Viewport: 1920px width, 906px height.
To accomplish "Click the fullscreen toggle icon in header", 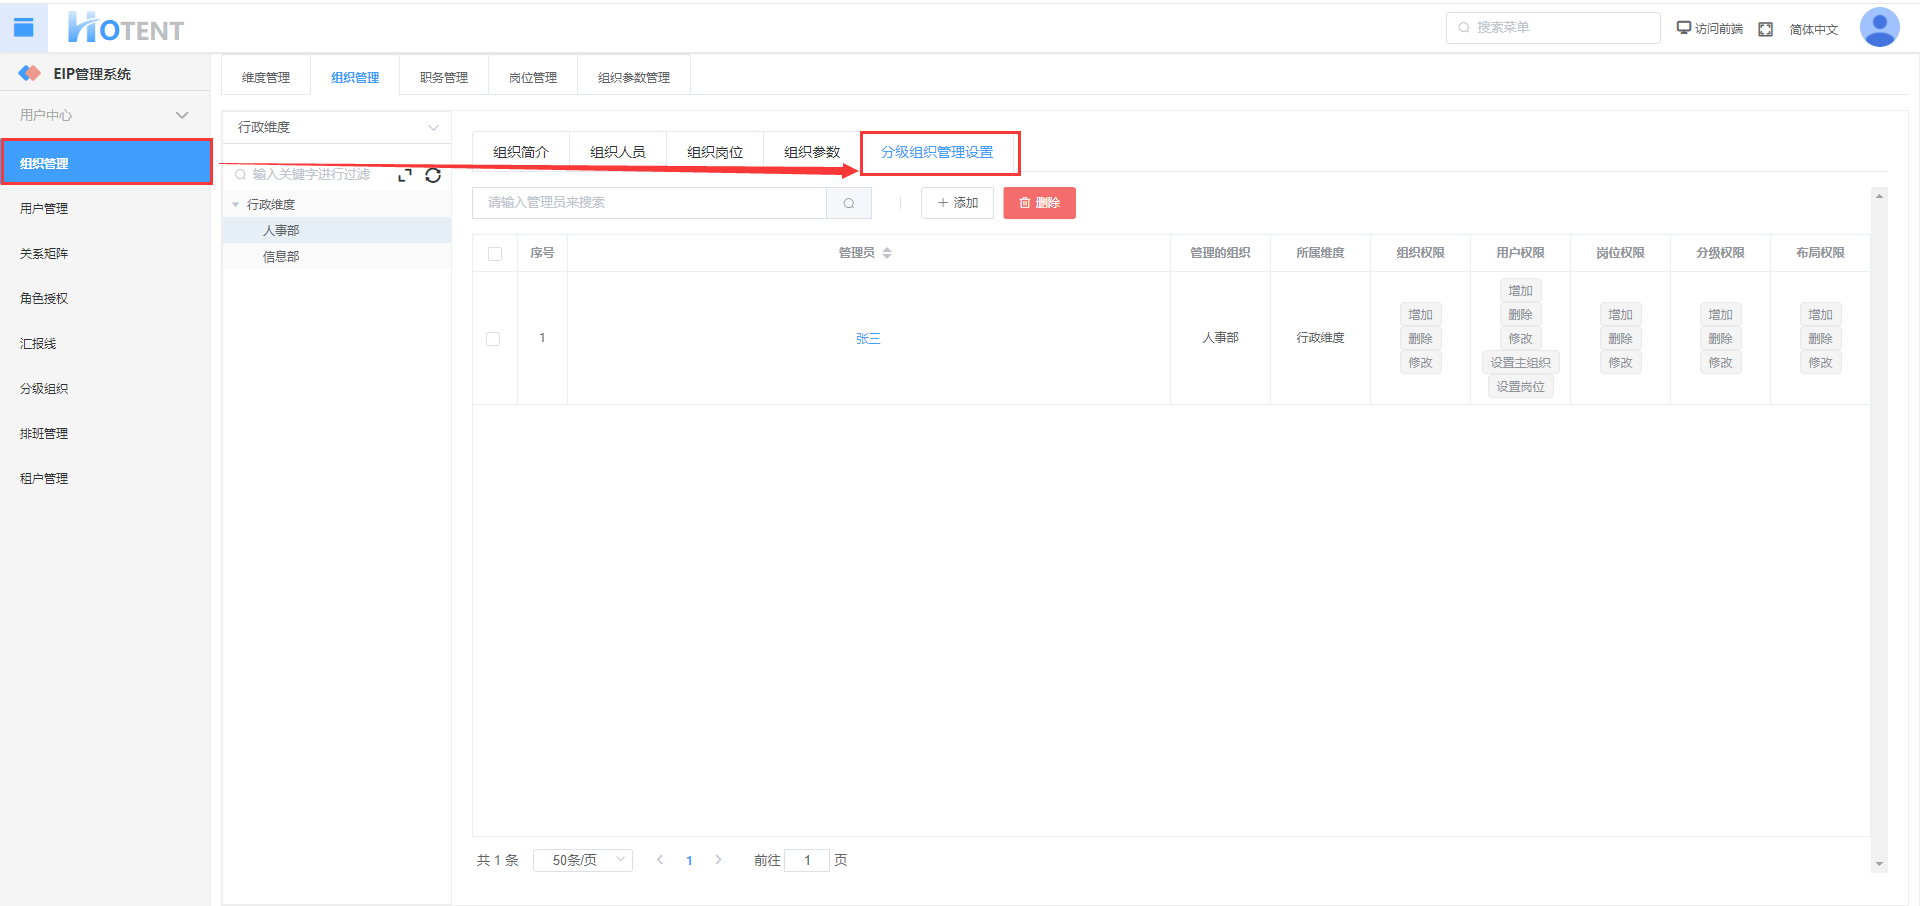I will [x=1765, y=29].
